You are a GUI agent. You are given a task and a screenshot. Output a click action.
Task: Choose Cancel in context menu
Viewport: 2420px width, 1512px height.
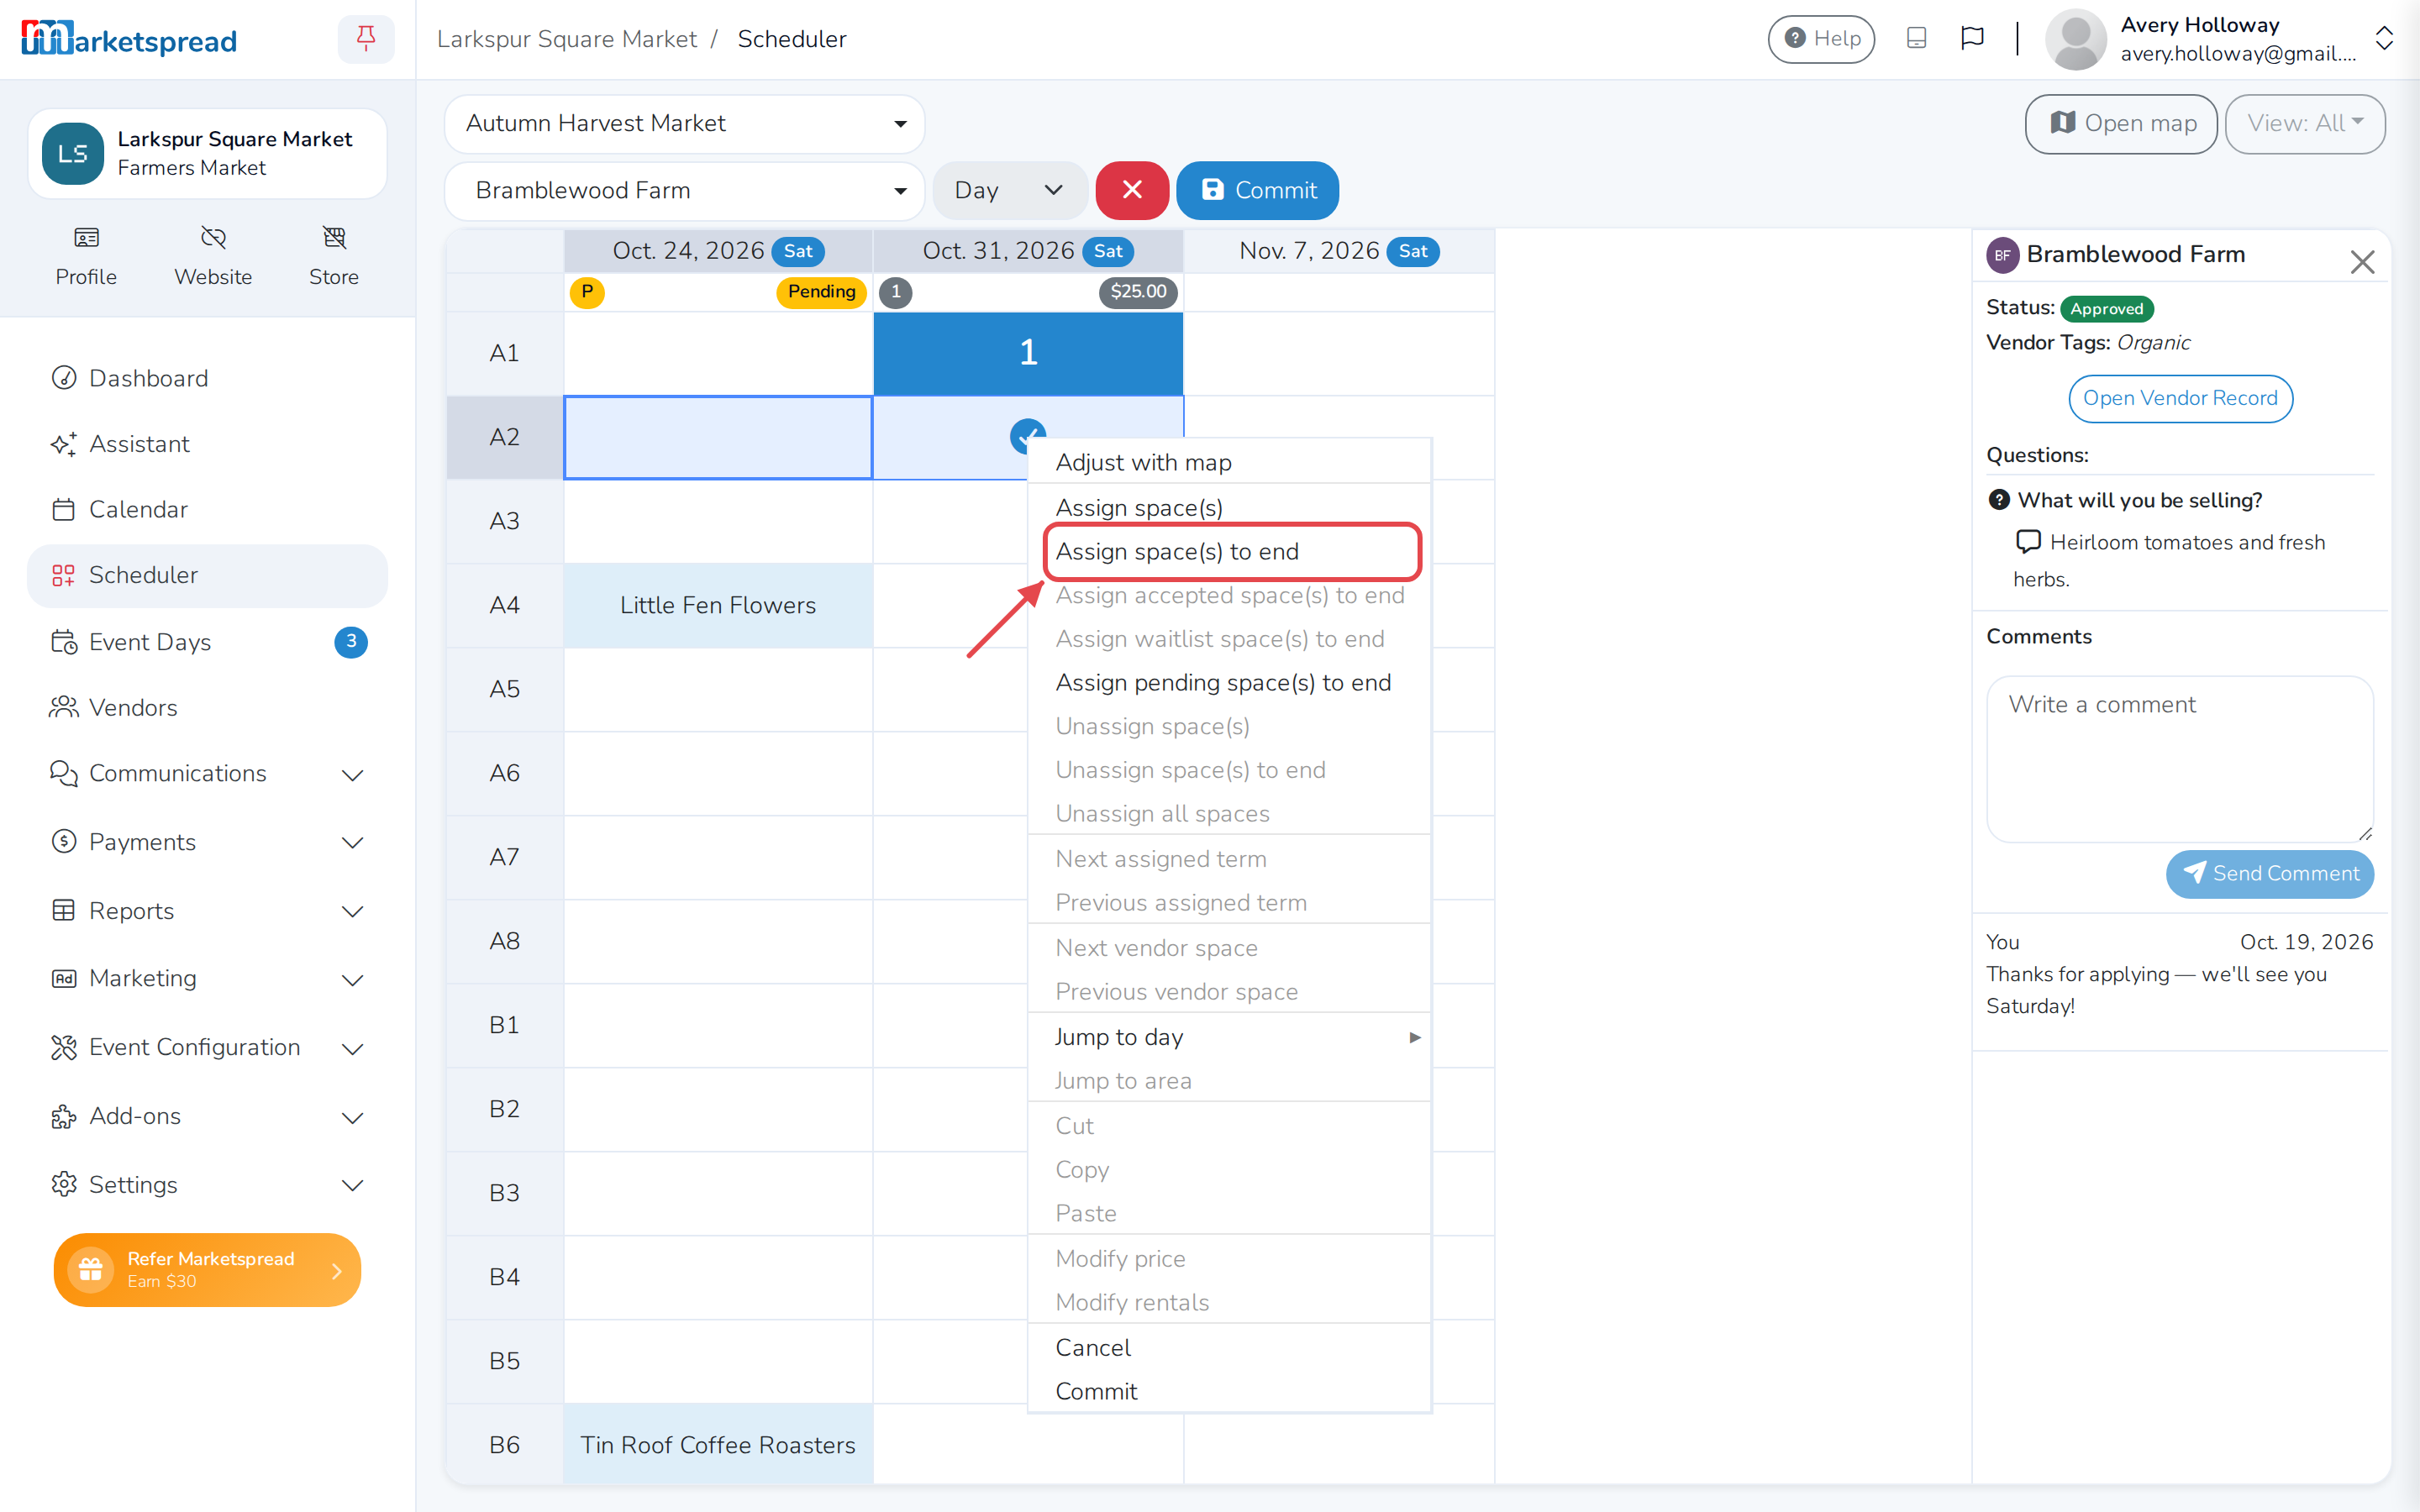pos(1229,1347)
